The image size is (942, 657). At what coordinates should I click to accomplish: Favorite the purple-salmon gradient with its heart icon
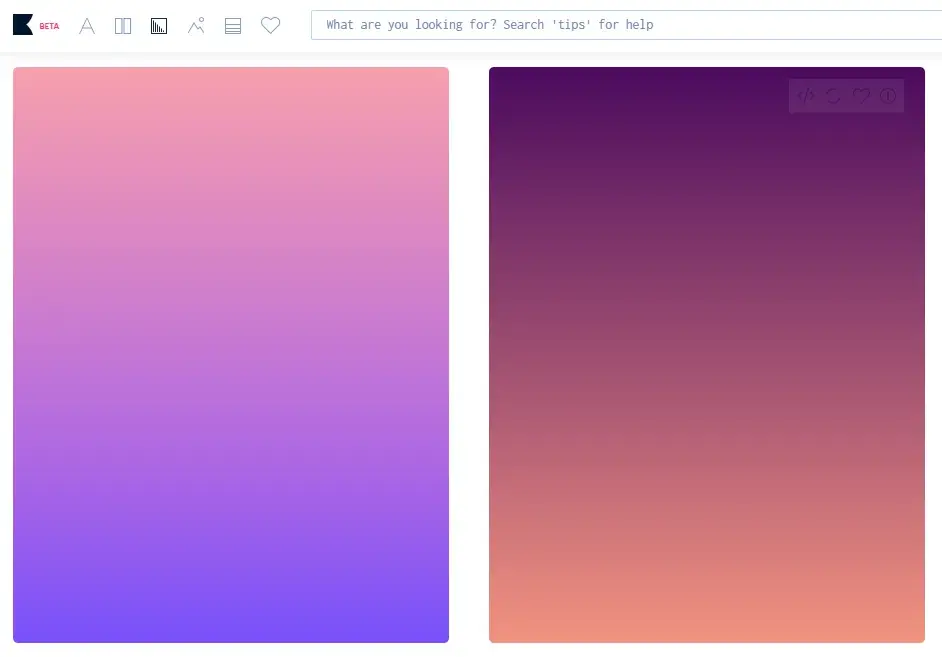pos(861,95)
